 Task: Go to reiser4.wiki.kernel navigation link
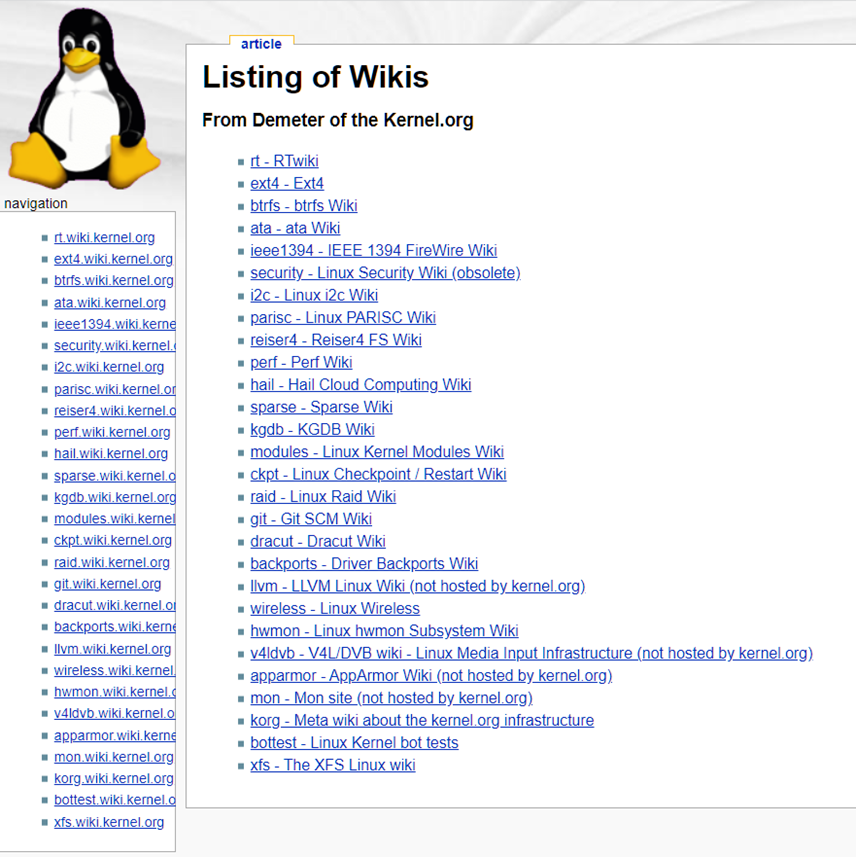[x=115, y=411]
